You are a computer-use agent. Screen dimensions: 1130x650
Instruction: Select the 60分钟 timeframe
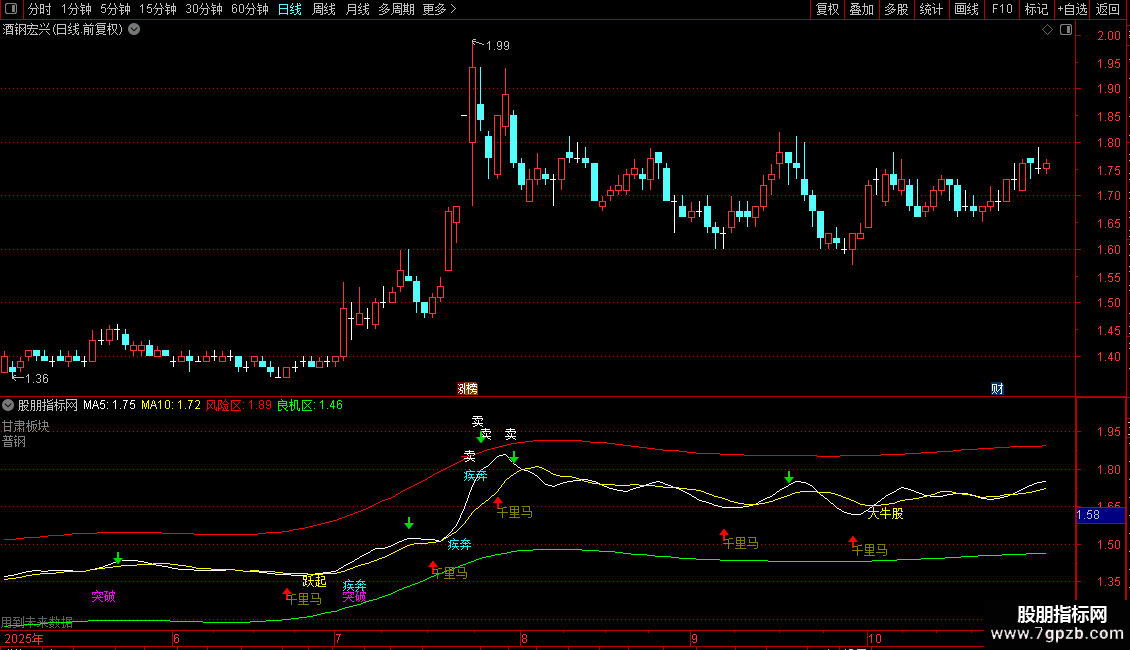(249, 9)
